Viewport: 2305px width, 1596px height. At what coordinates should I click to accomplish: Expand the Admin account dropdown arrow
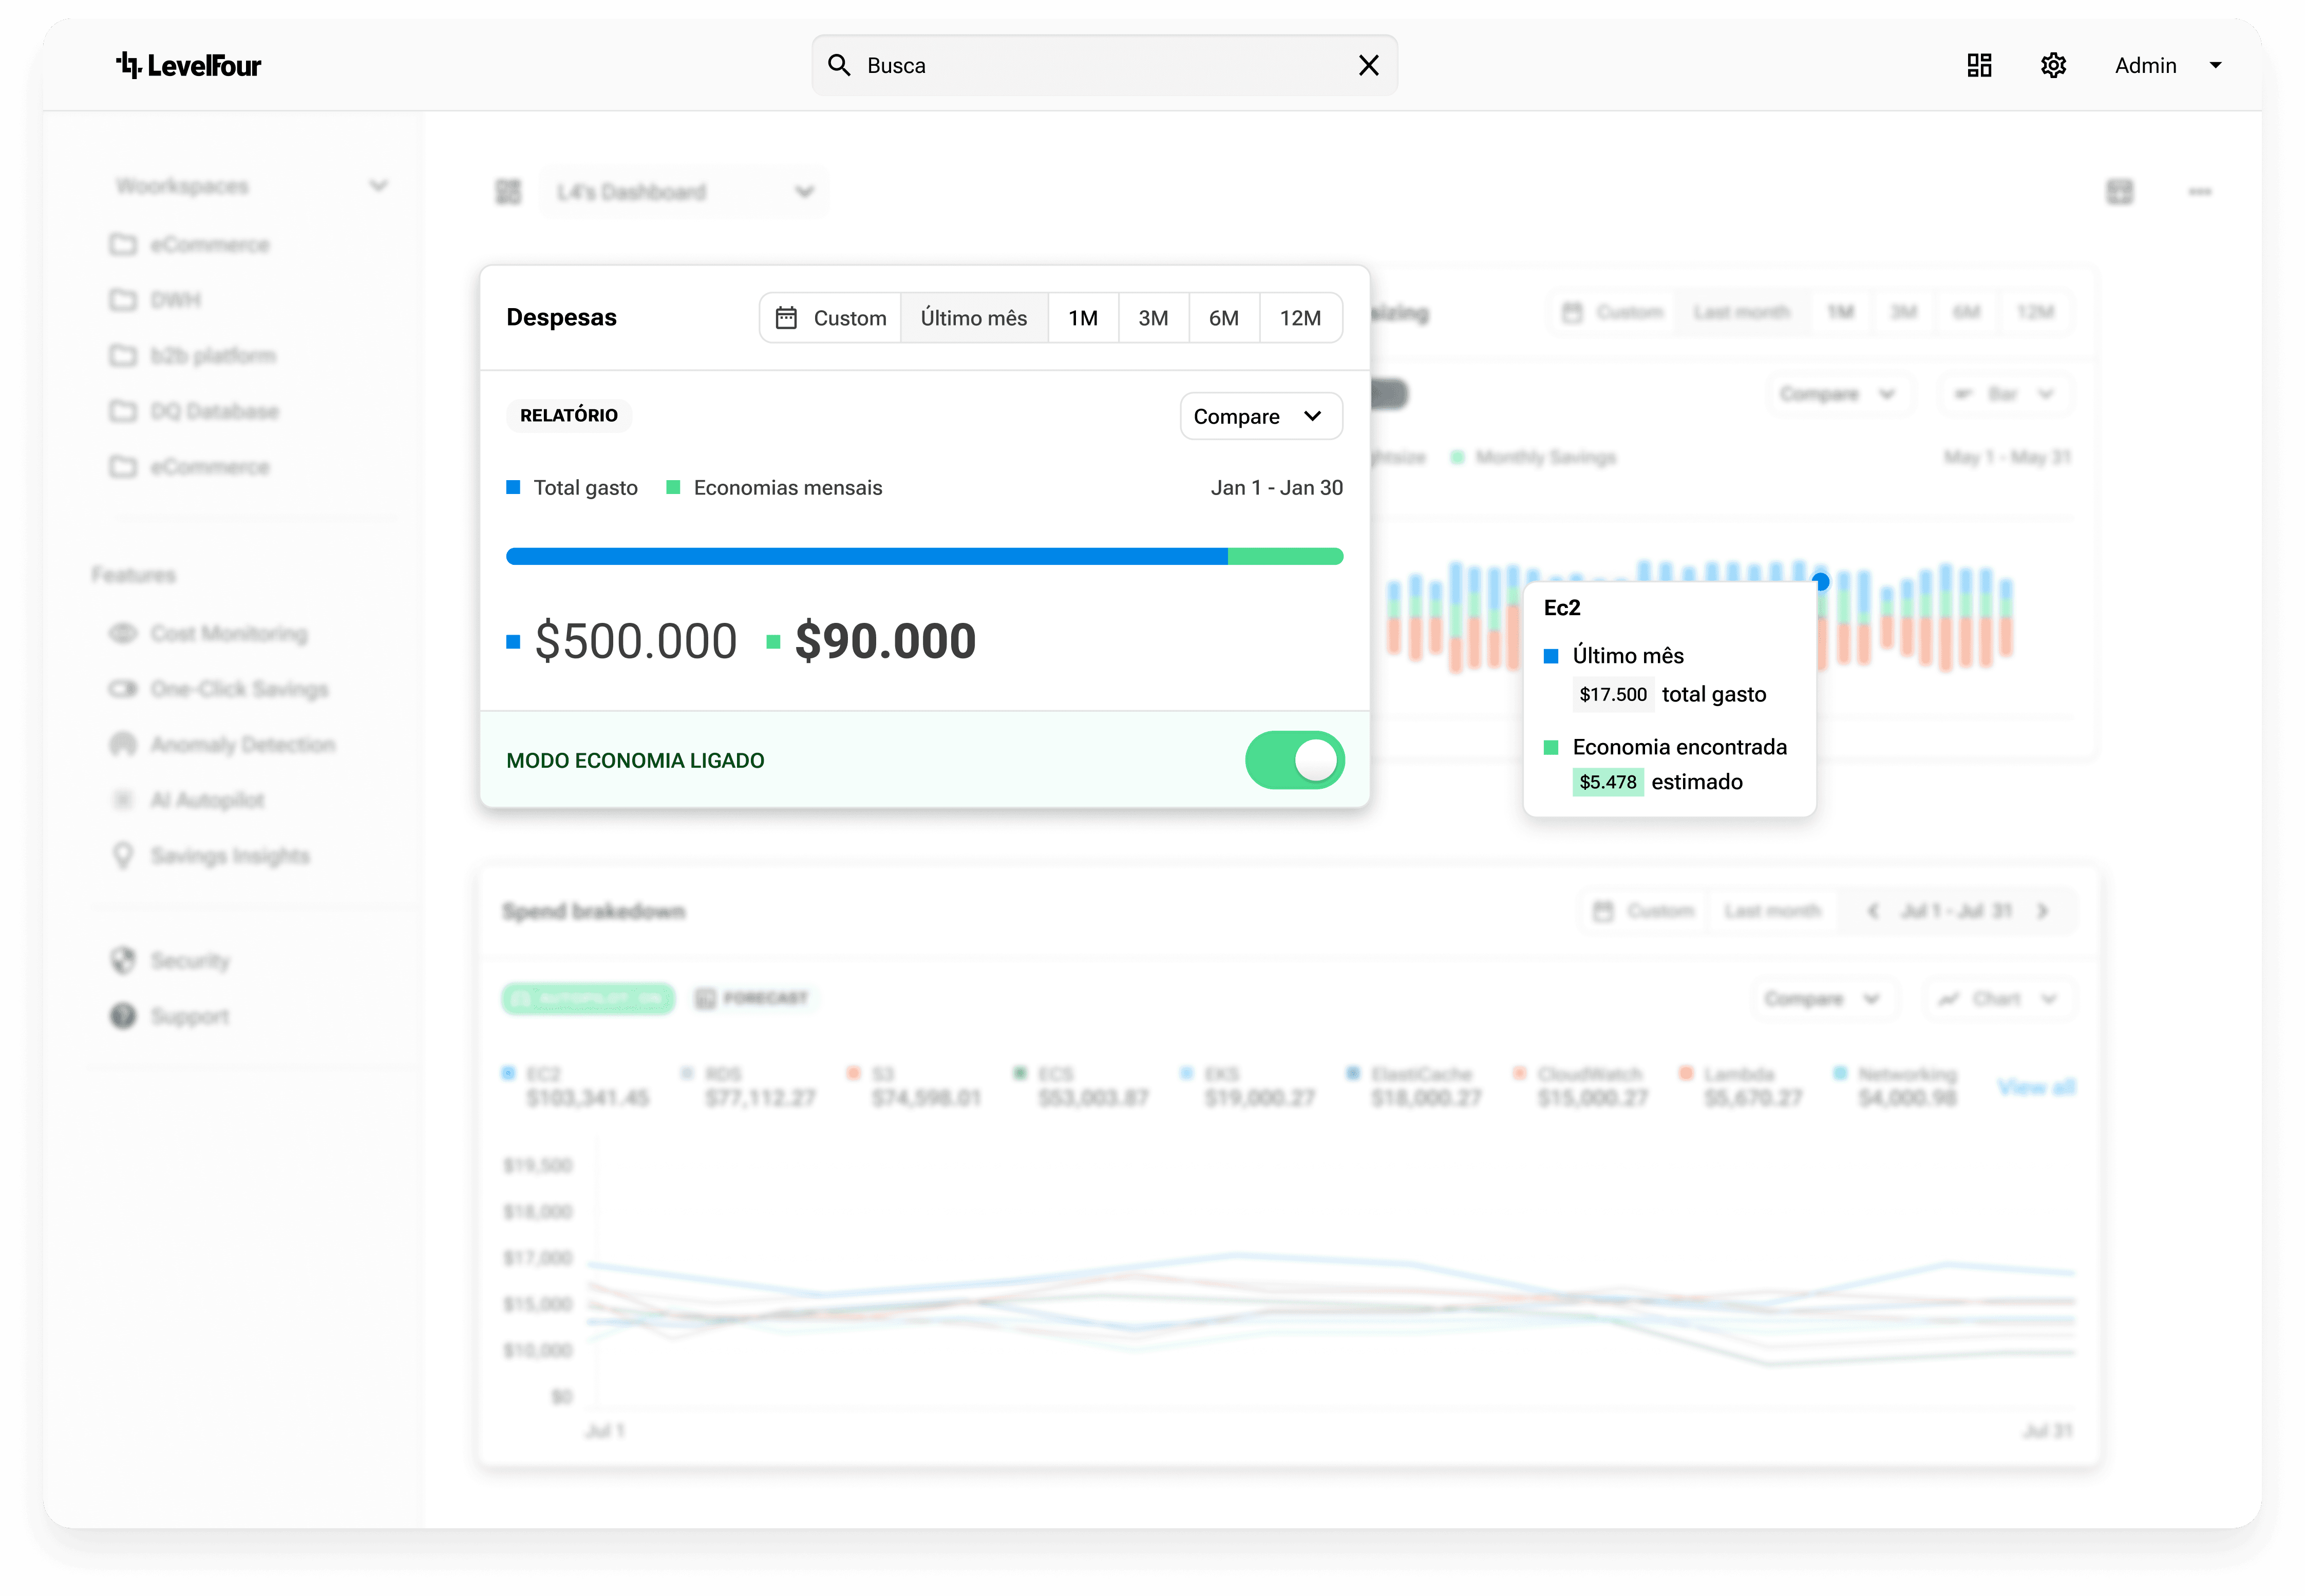[x=2215, y=66]
